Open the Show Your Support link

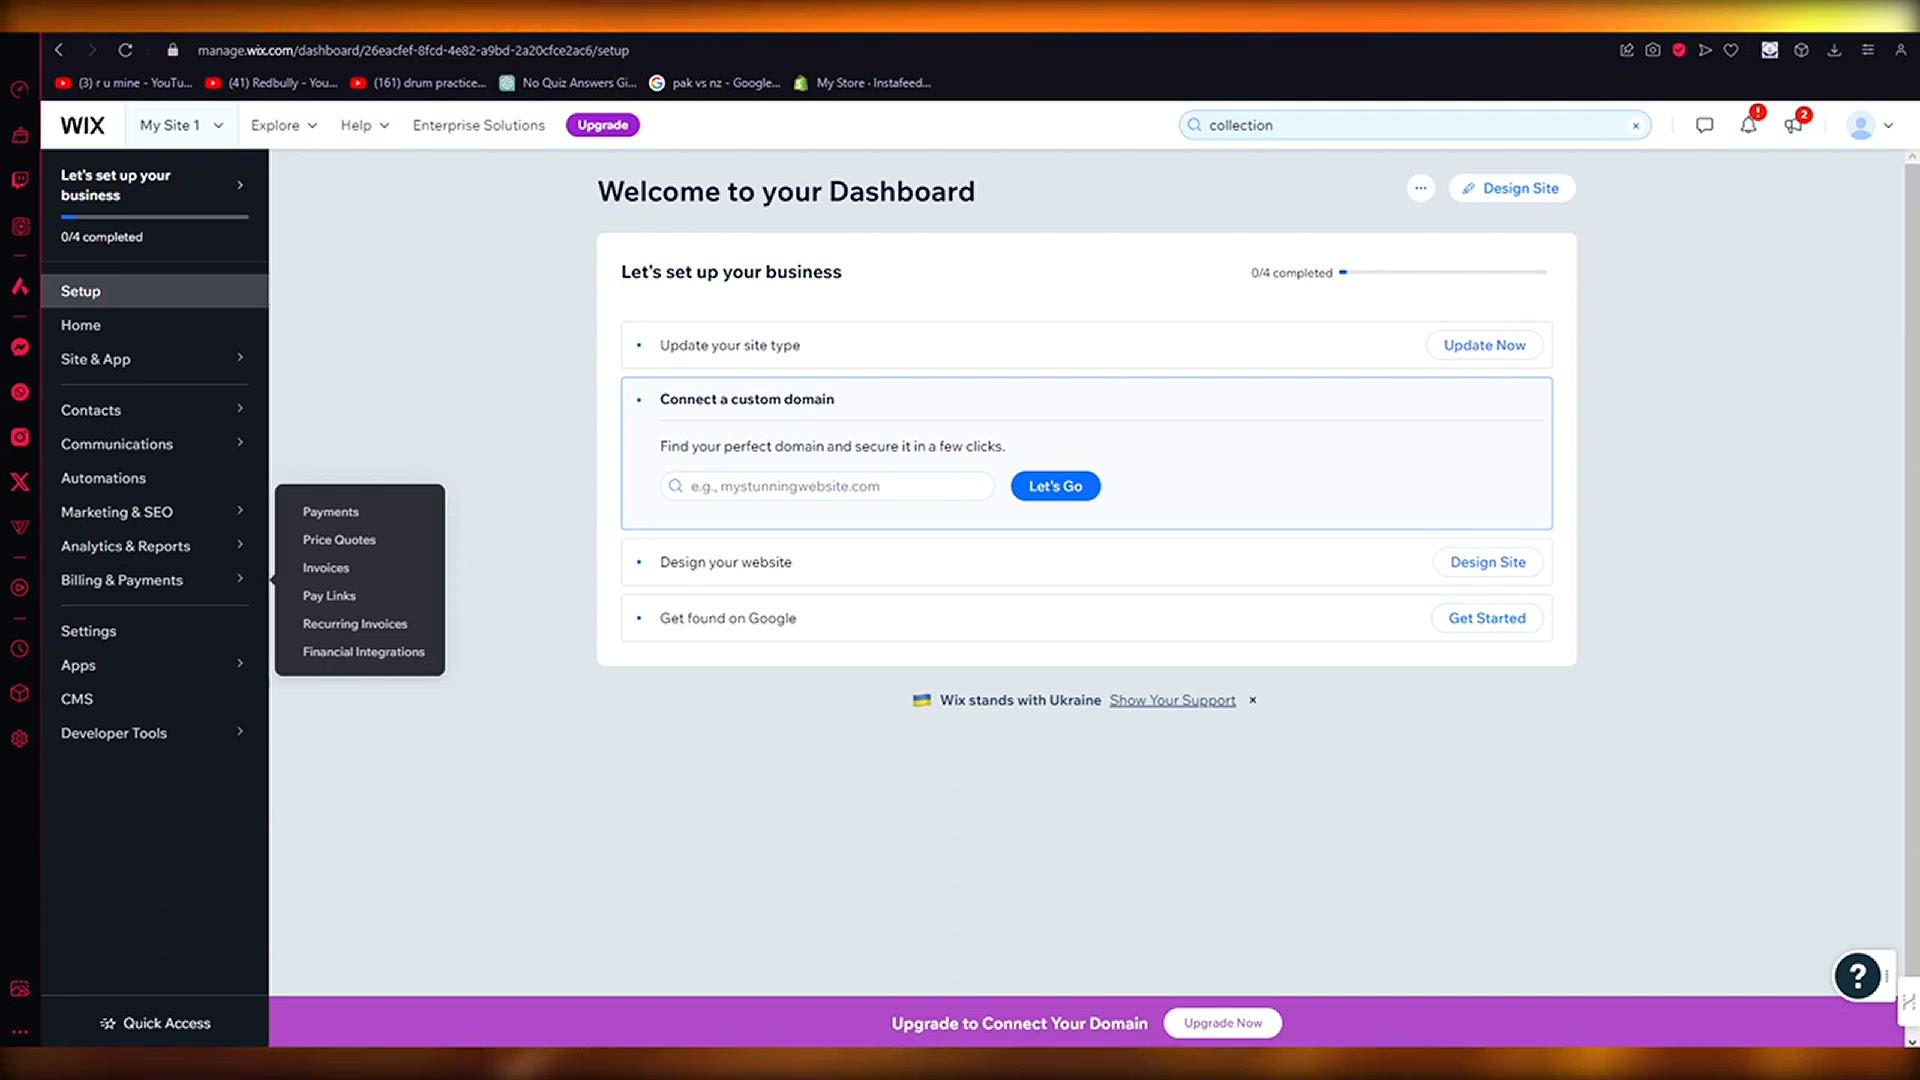click(1172, 700)
